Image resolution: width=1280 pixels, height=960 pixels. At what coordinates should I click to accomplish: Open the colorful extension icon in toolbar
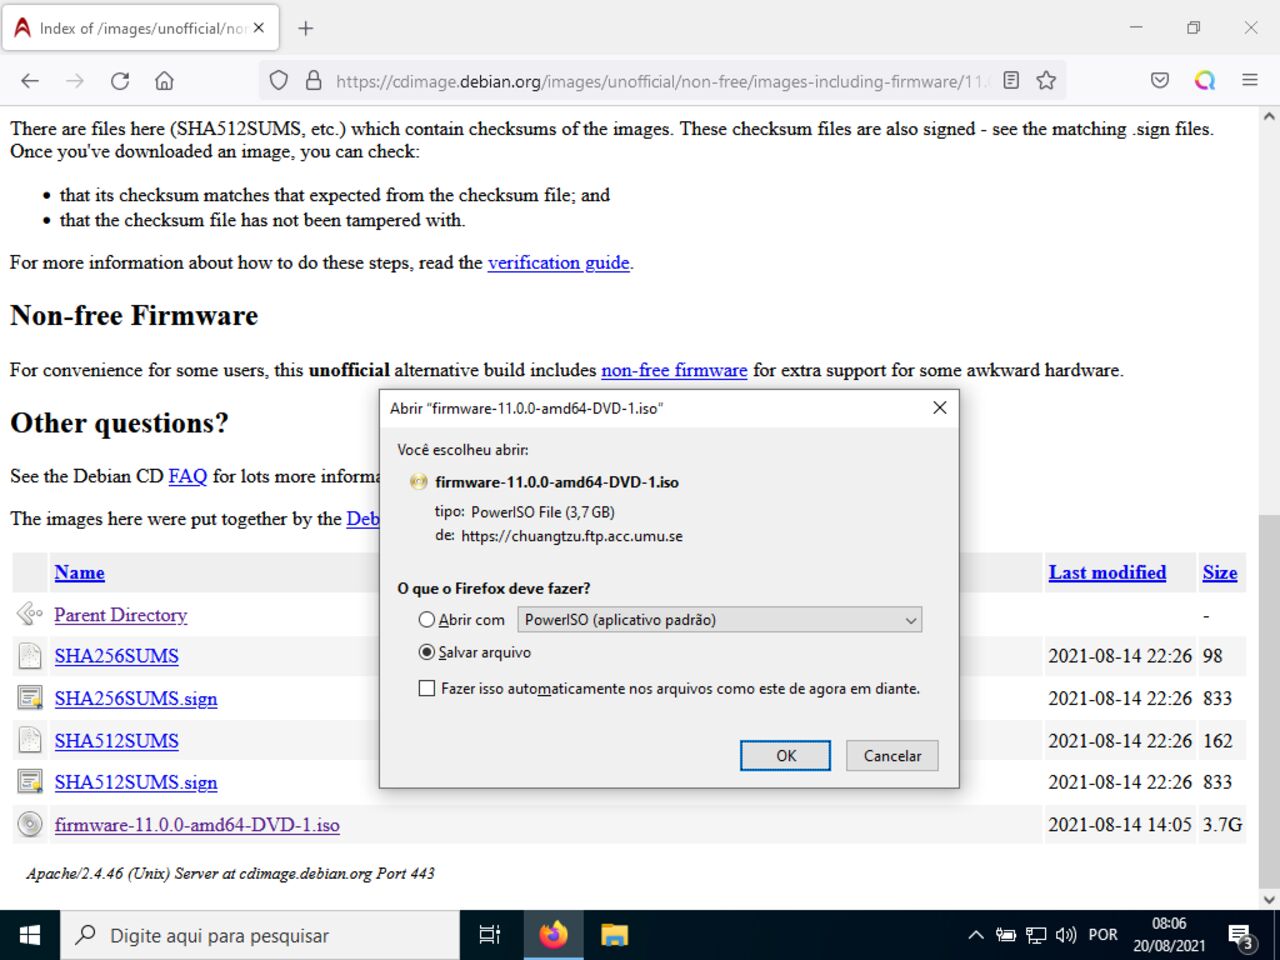coord(1205,81)
